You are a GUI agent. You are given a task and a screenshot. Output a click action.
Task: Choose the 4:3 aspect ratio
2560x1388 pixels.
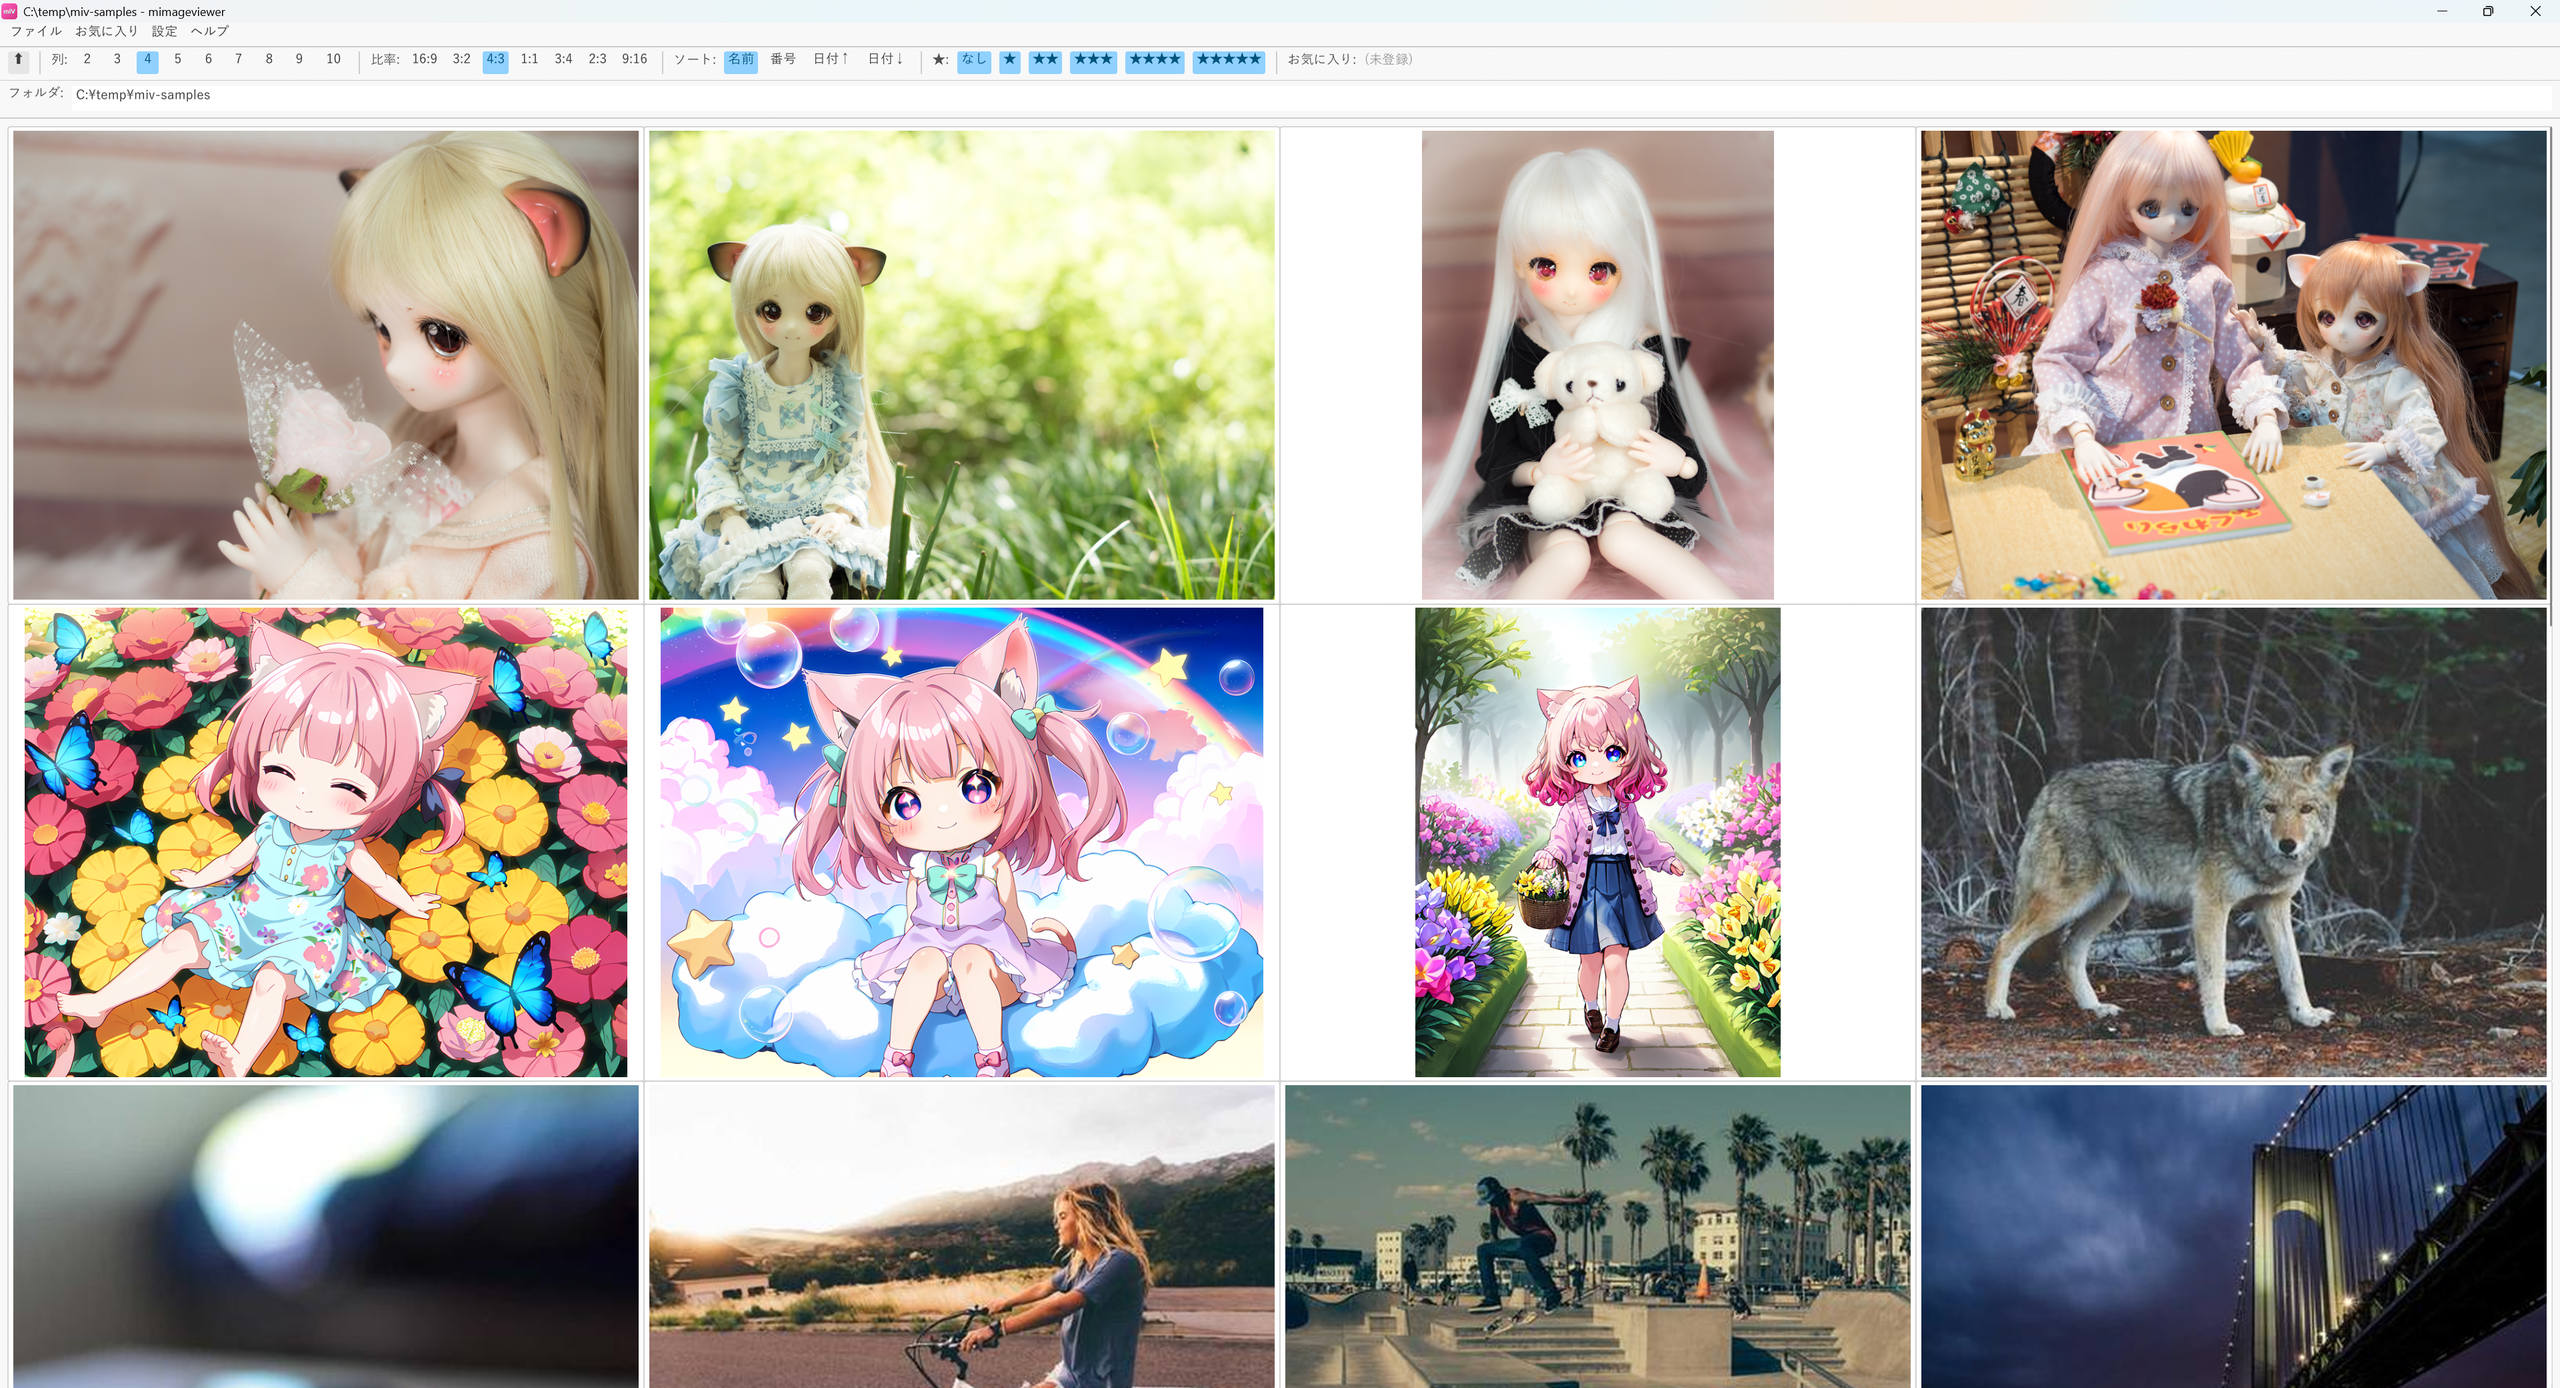(496, 60)
